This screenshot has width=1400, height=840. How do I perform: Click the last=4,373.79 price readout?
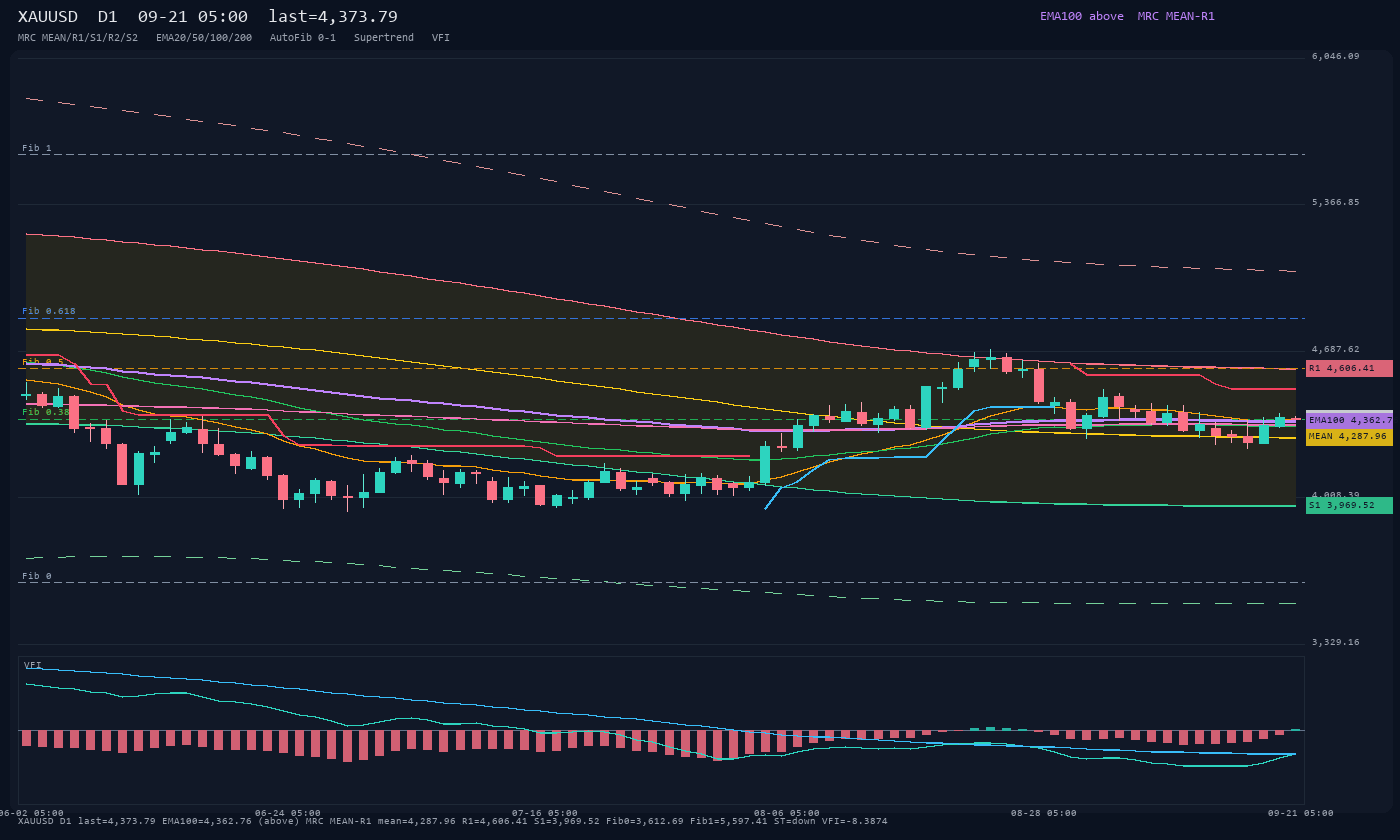[x=333, y=17]
